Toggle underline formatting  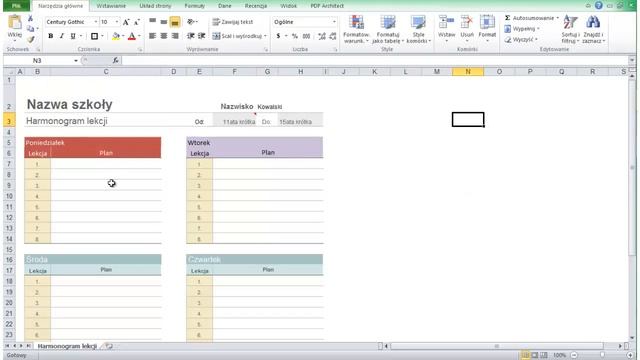[x=73, y=36]
